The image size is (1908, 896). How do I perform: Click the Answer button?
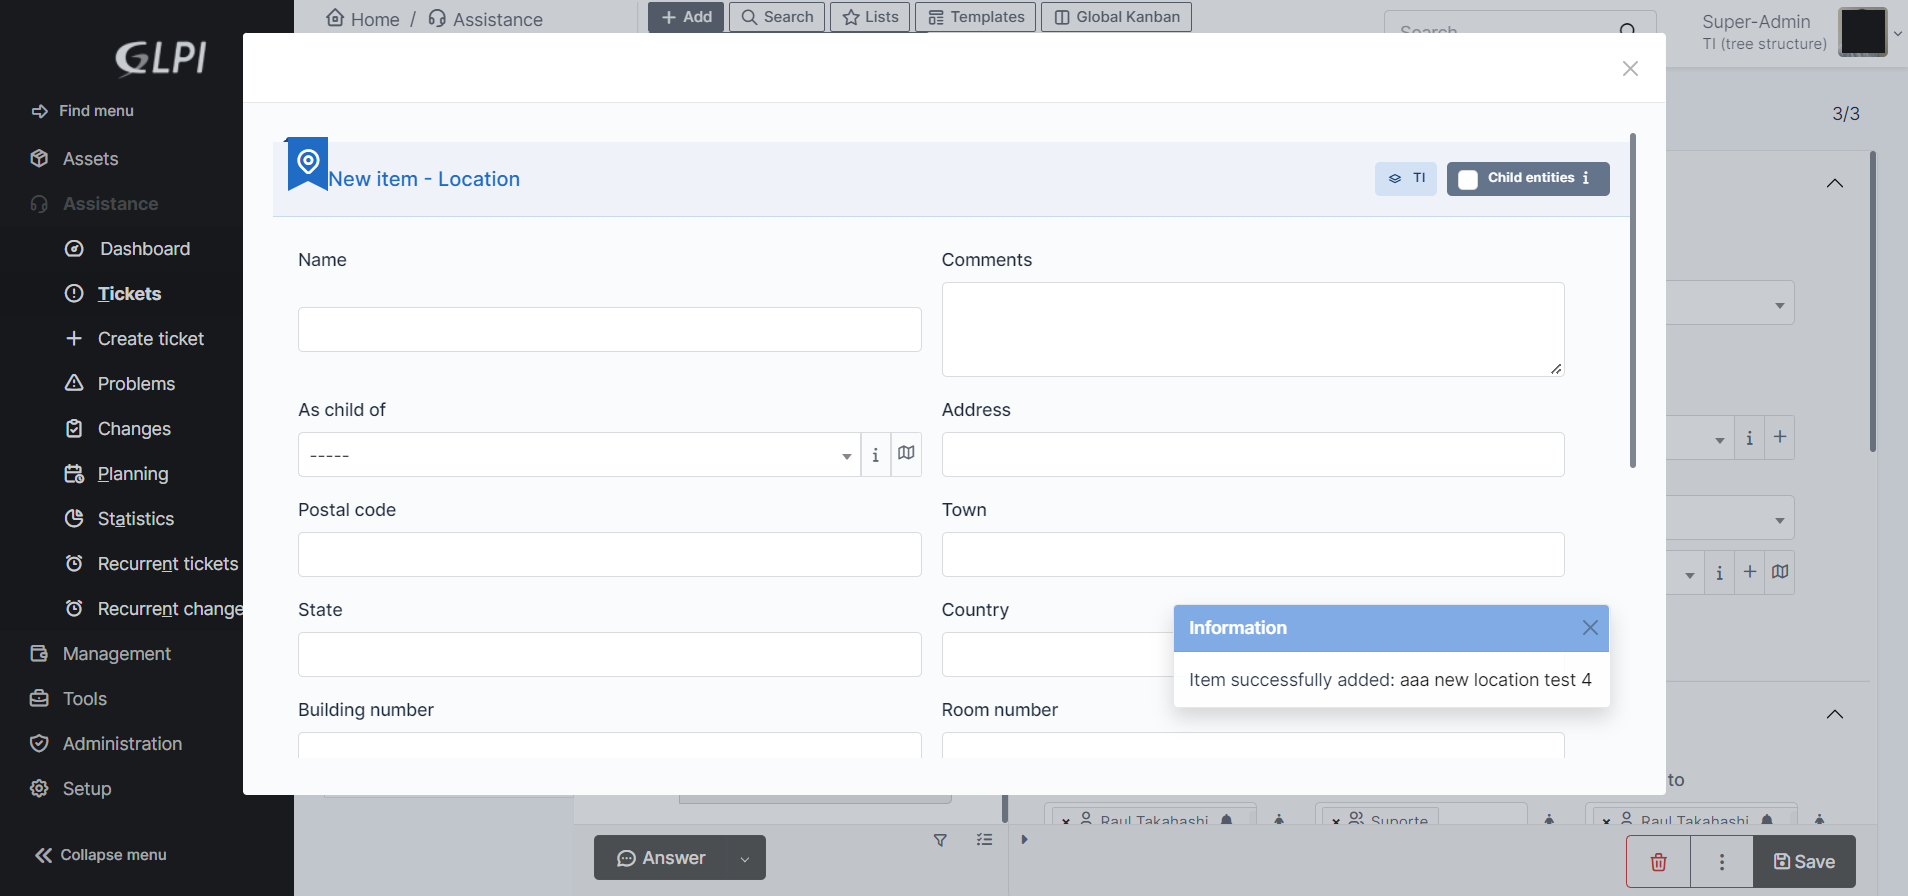[660, 858]
